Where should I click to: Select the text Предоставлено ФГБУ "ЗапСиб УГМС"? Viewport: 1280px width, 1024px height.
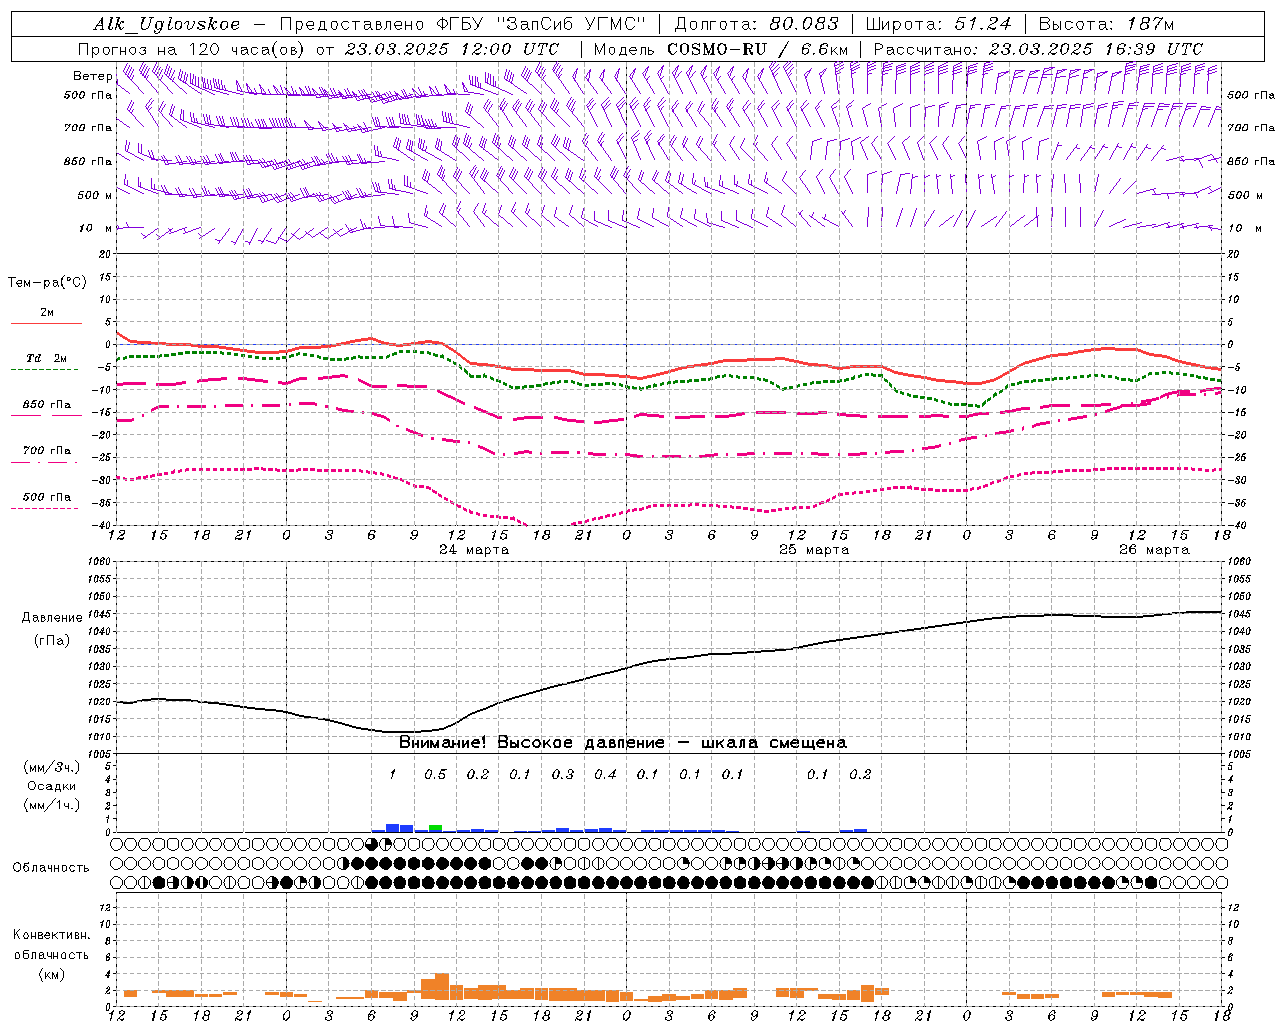(462, 24)
